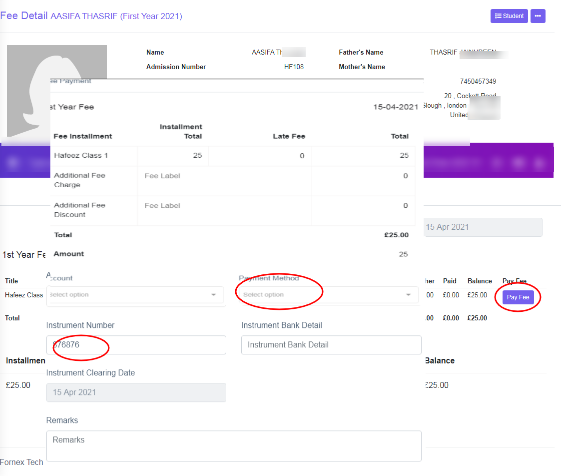Click the Student button at top right
Screen dimensions: 561x476
point(509,16)
